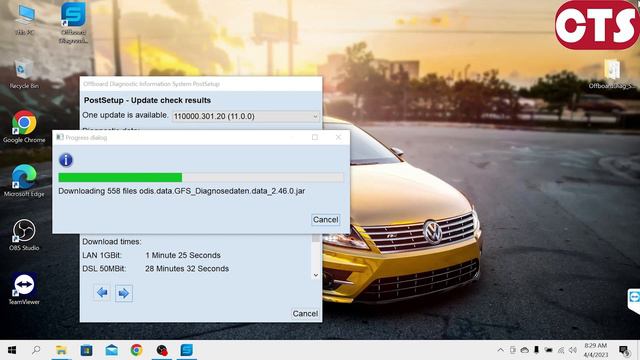Click the blue info icon in Progress dialog
The image size is (640, 360).
tap(66, 160)
